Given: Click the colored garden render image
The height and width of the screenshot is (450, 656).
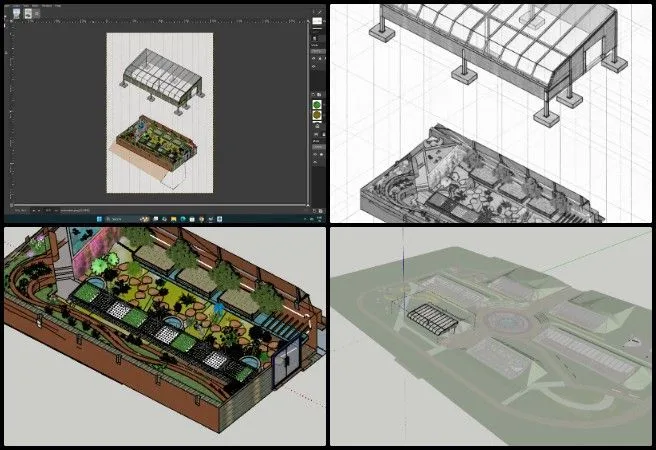Looking at the screenshot, I should [x=163, y=337].
